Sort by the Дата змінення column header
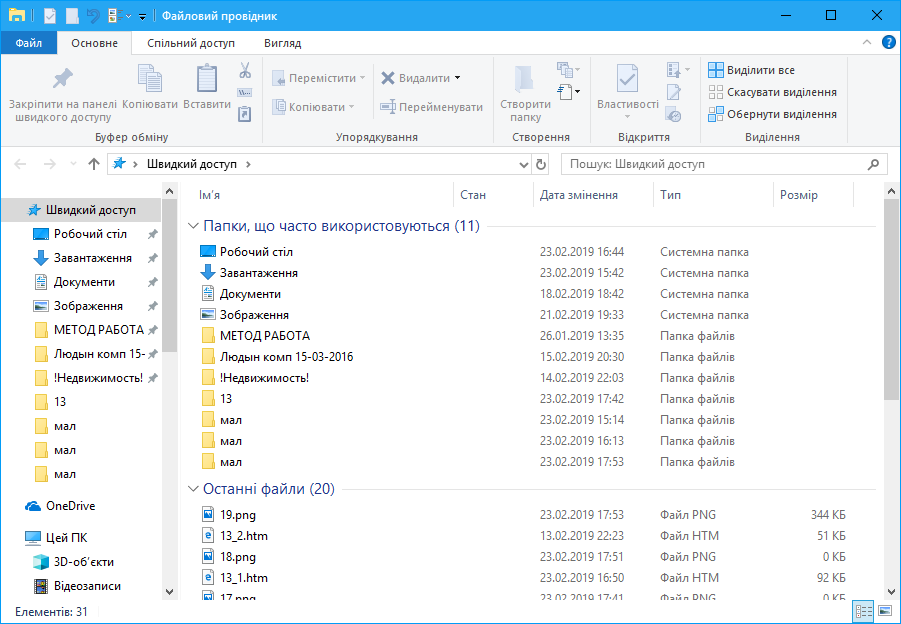Viewport: 901px width, 624px height. [593, 195]
